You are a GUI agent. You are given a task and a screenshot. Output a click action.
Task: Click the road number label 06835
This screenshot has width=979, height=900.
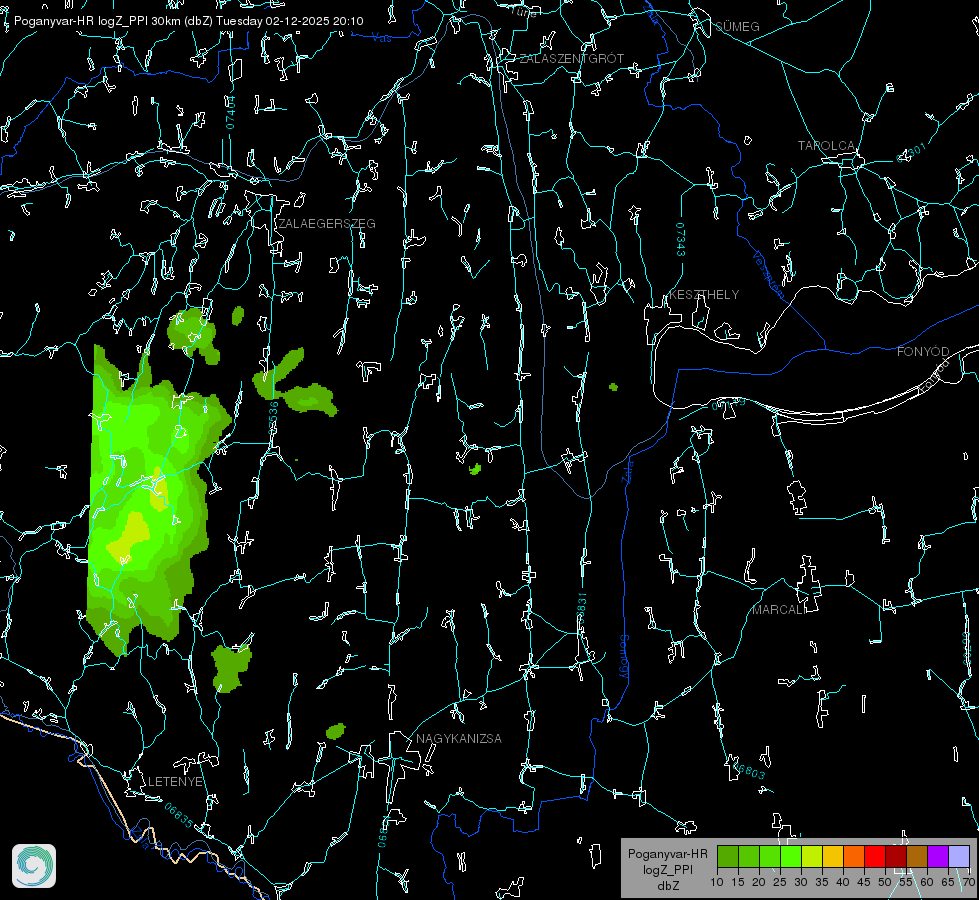click(x=179, y=816)
